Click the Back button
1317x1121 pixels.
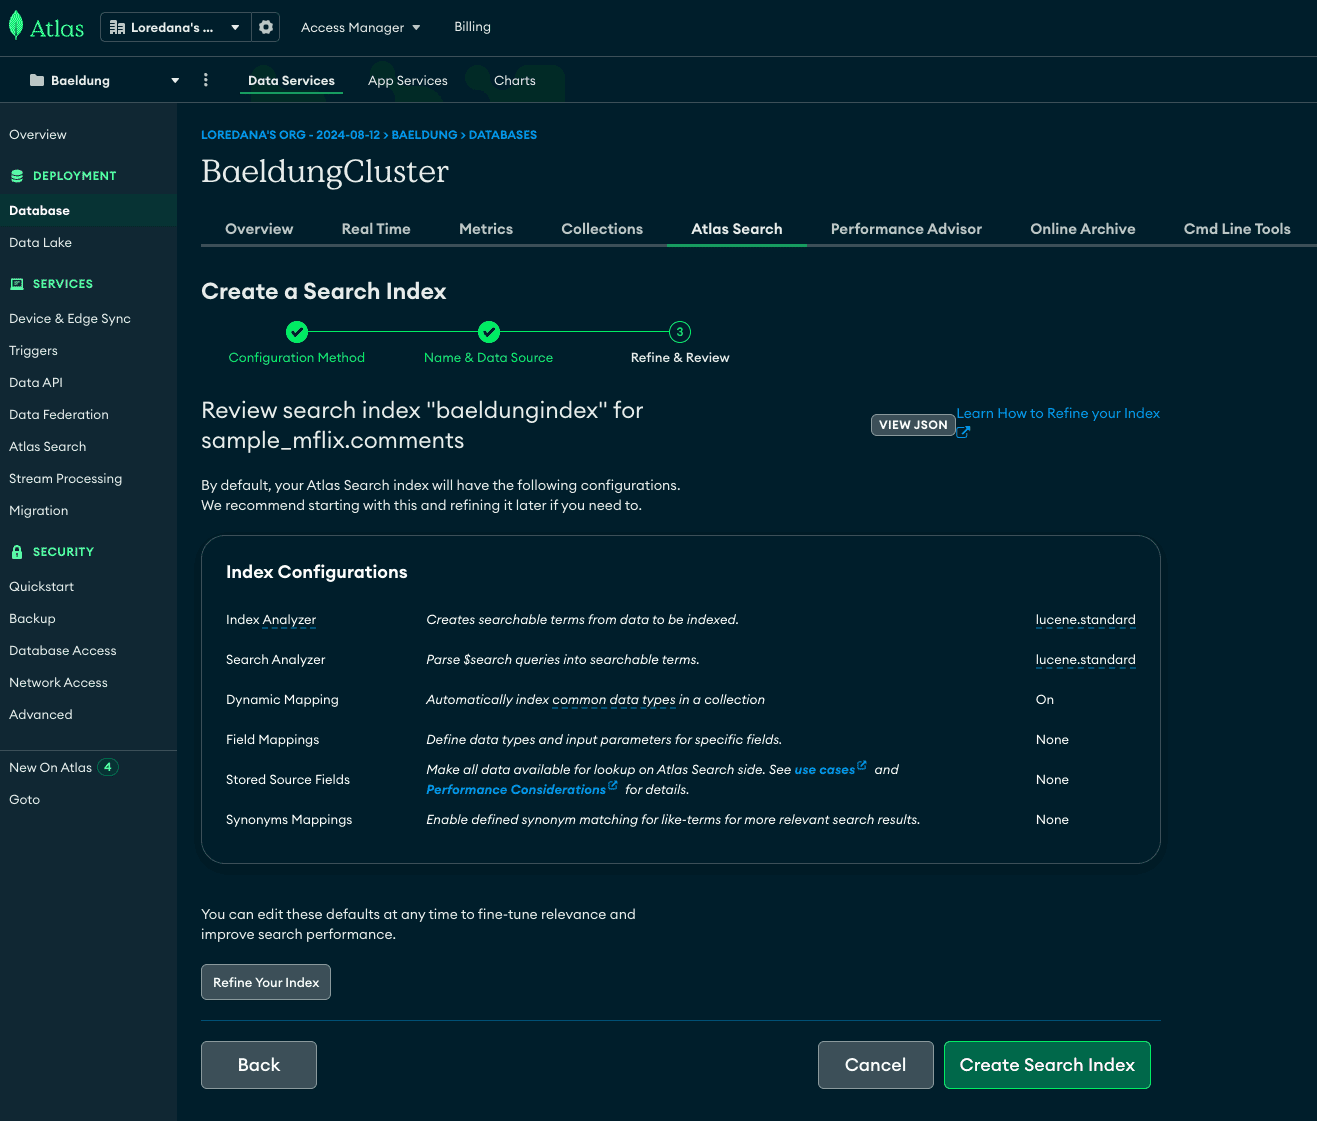pyautogui.click(x=259, y=1065)
